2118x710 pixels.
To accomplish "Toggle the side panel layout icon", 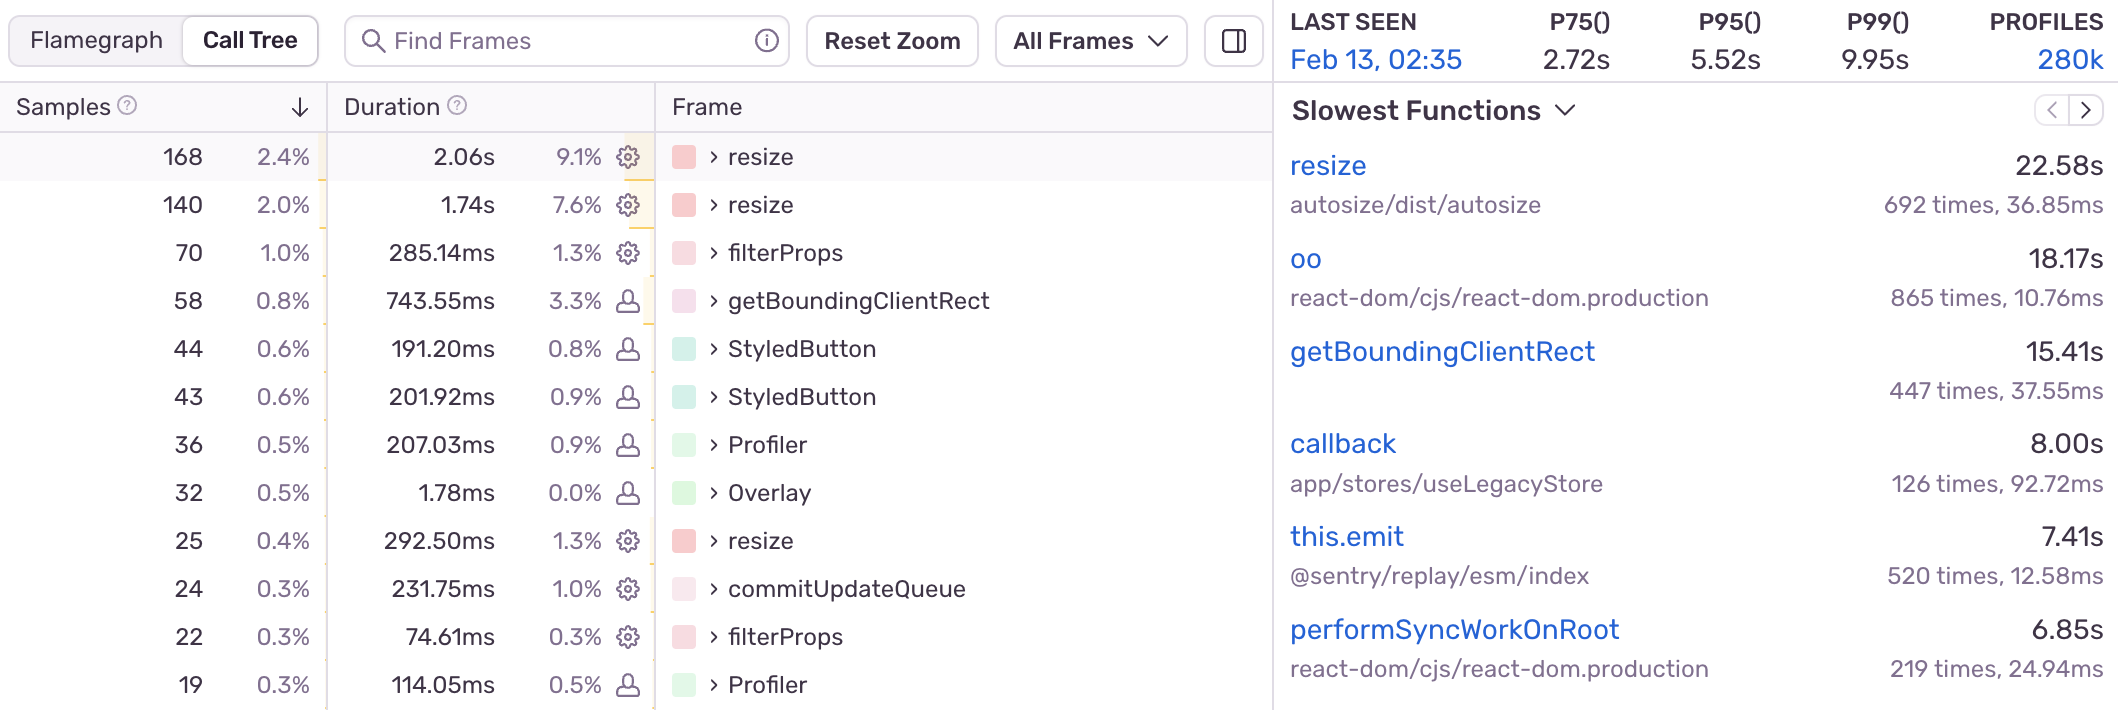I will click(x=1234, y=41).
